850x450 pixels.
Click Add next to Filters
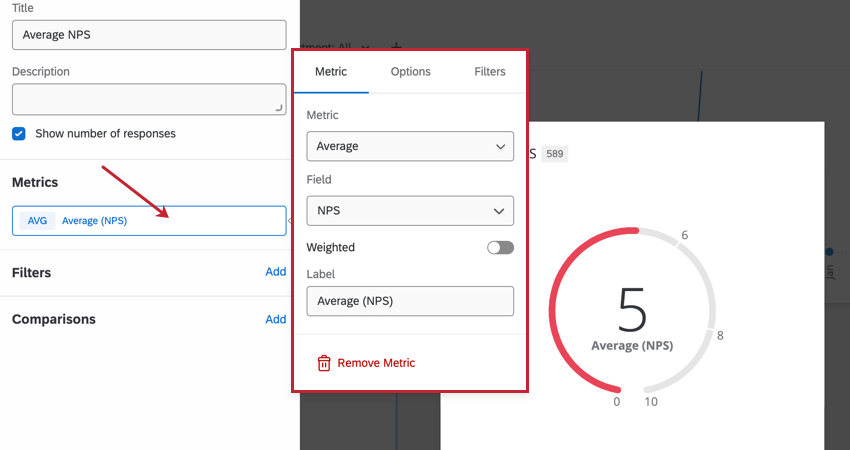[x=275, y=272]
